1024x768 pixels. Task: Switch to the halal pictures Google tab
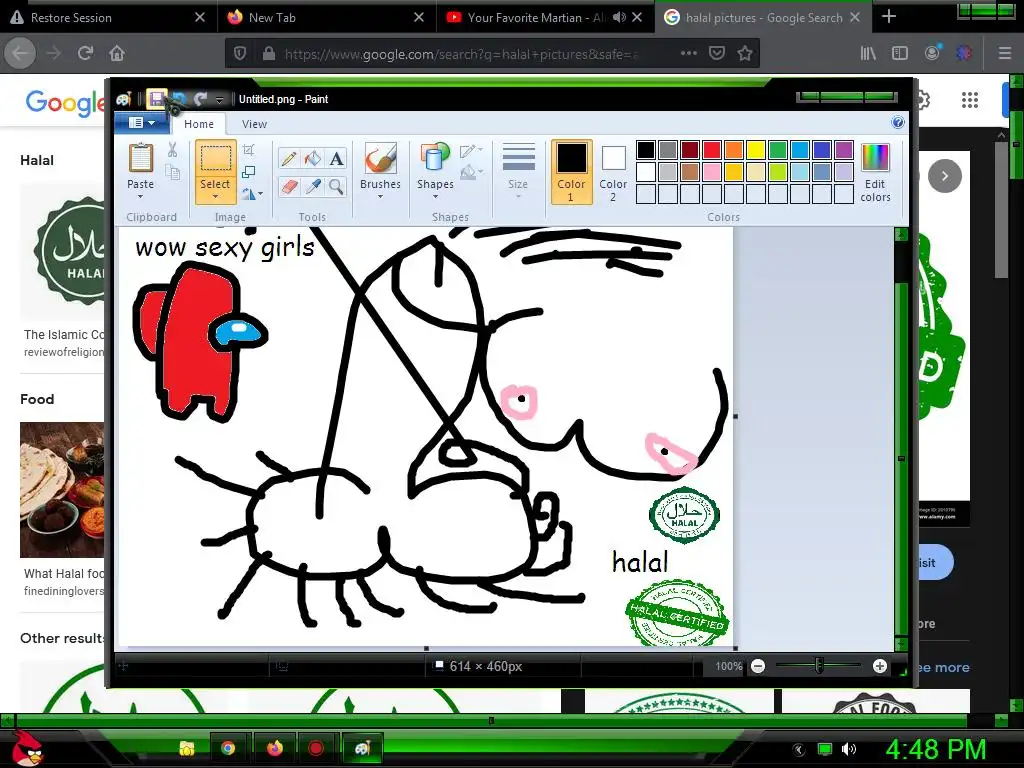[763, 18]
